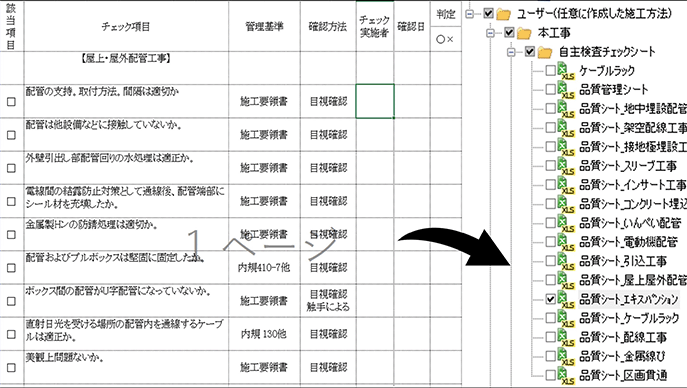687x388 pixels.
Task: Collapse the 本工事 tree node
Action: (x=490, y=33)
